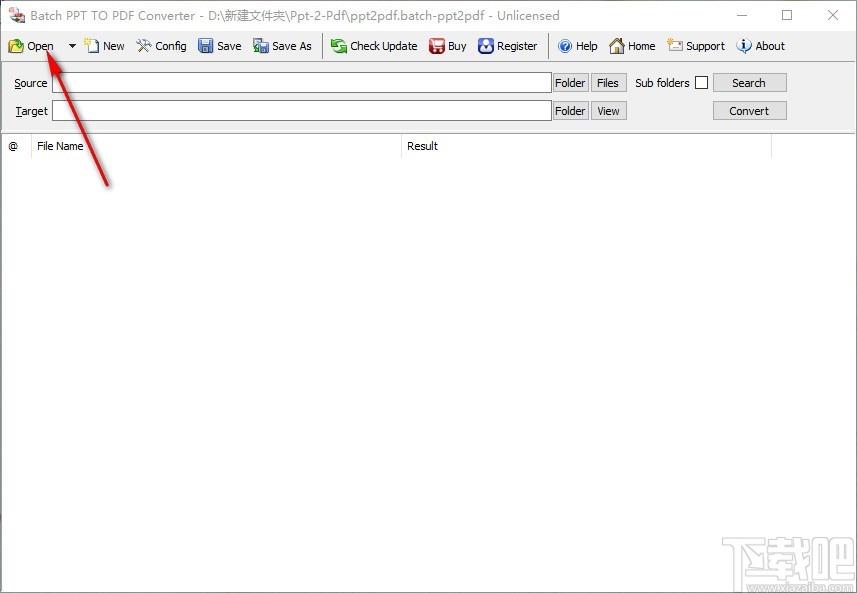This screenshot has height=593, width=857.
Task: Click the @ column header
Action: [16, 146]
